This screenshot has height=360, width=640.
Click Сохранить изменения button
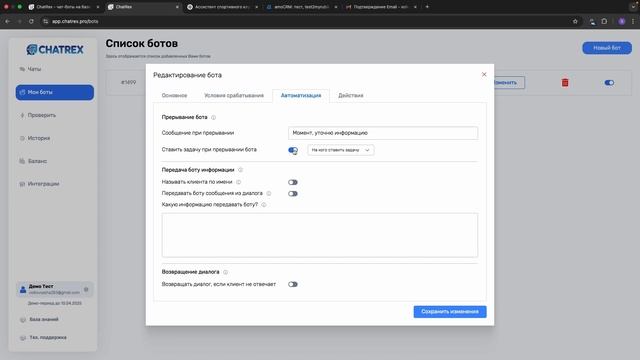pyautogui.click(x=450, y=312)
